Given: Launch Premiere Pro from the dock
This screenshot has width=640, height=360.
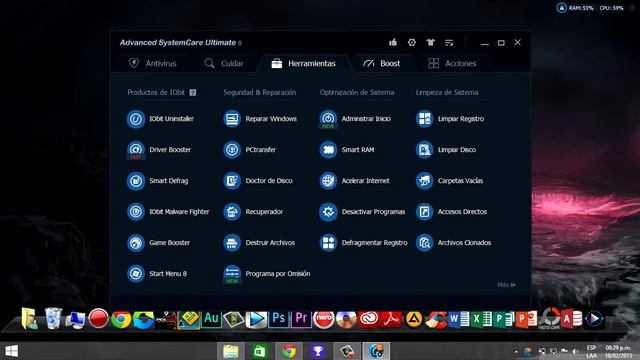Looking at the screenshot, I should [301, 319].
